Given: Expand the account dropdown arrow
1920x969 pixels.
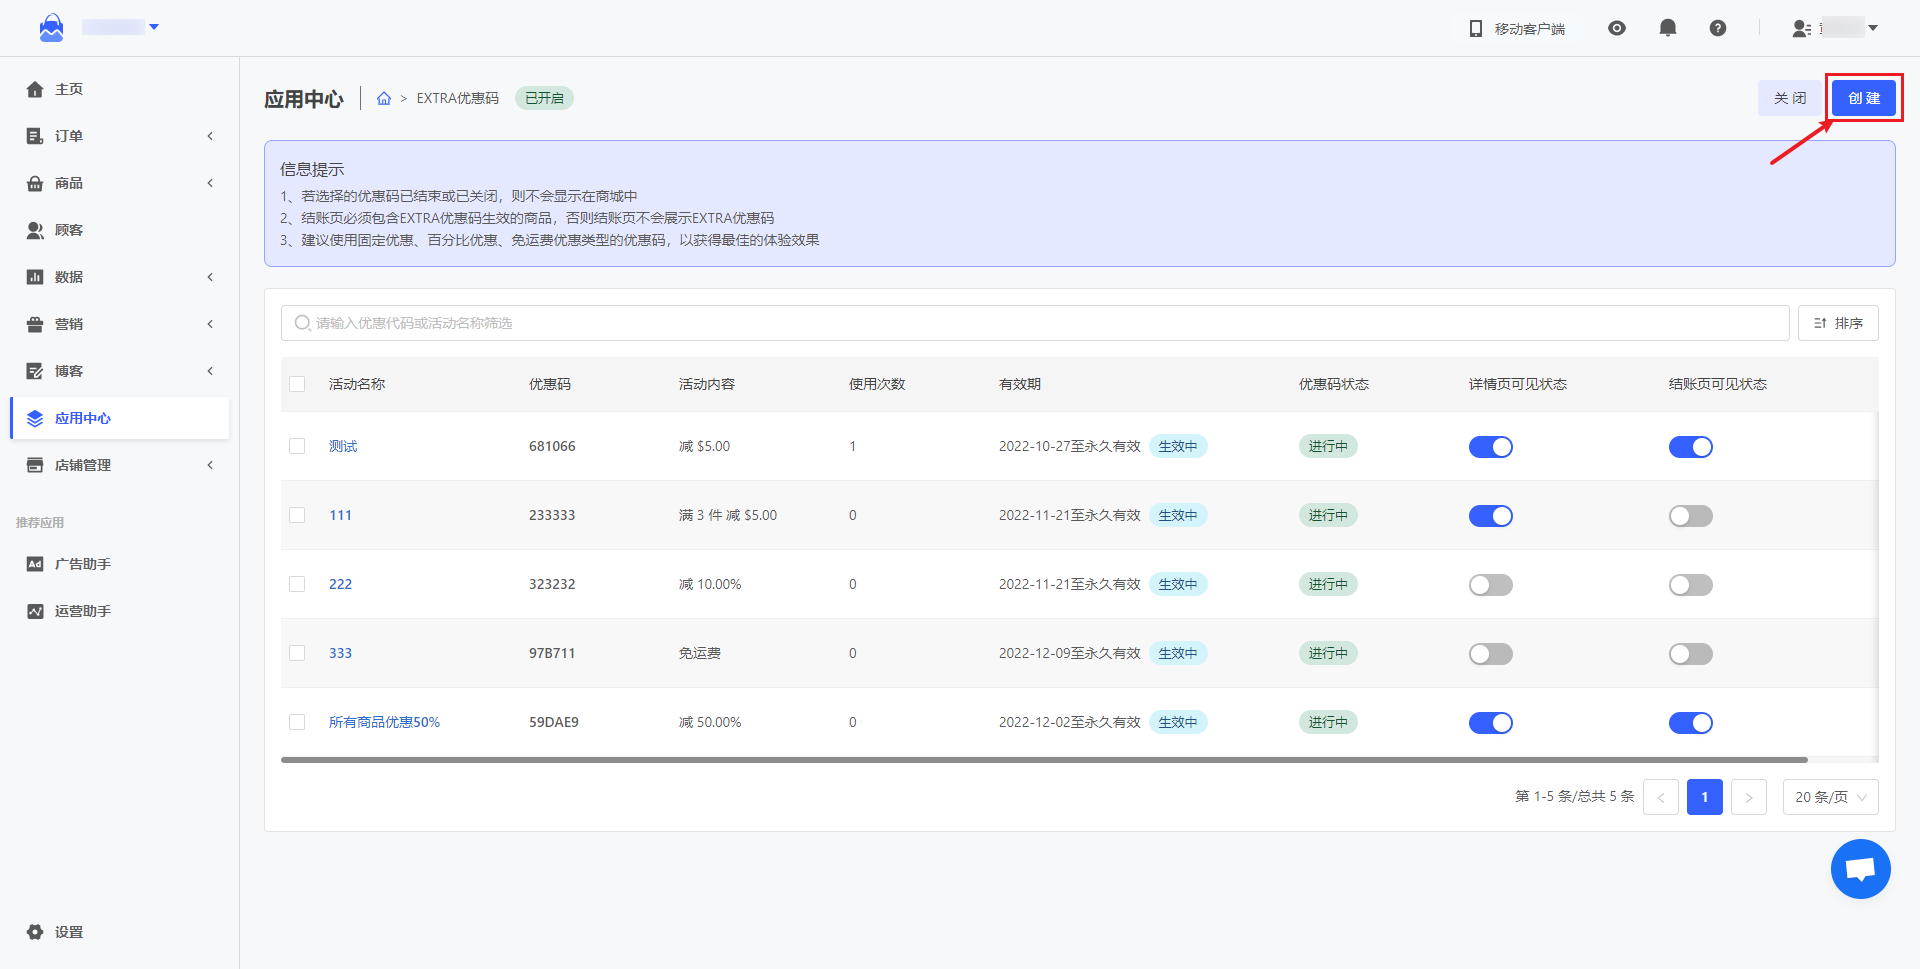Looking at the screenshot, I should [1873, 28].
